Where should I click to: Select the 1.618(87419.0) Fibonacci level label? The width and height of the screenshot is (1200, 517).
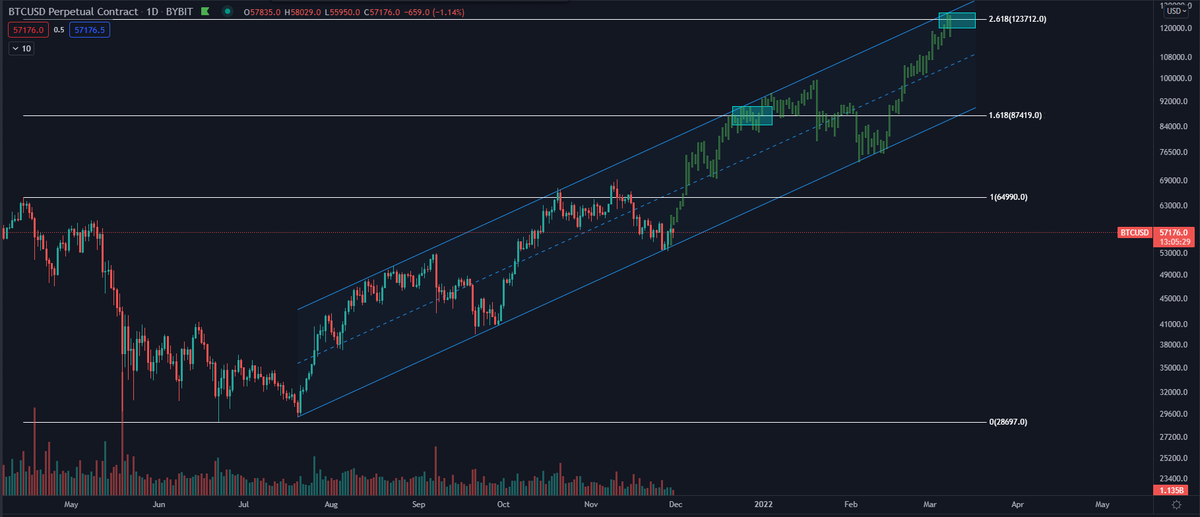coord(1015,115)
